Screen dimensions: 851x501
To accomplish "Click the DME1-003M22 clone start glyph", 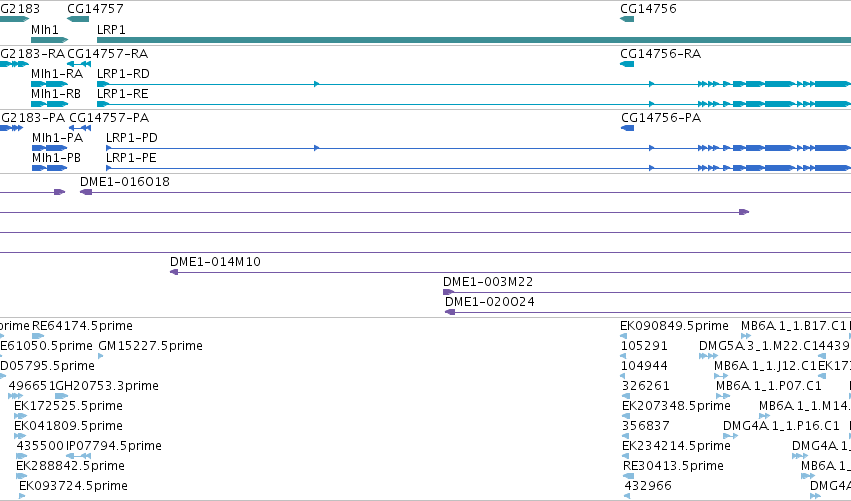I will (448, 292).
